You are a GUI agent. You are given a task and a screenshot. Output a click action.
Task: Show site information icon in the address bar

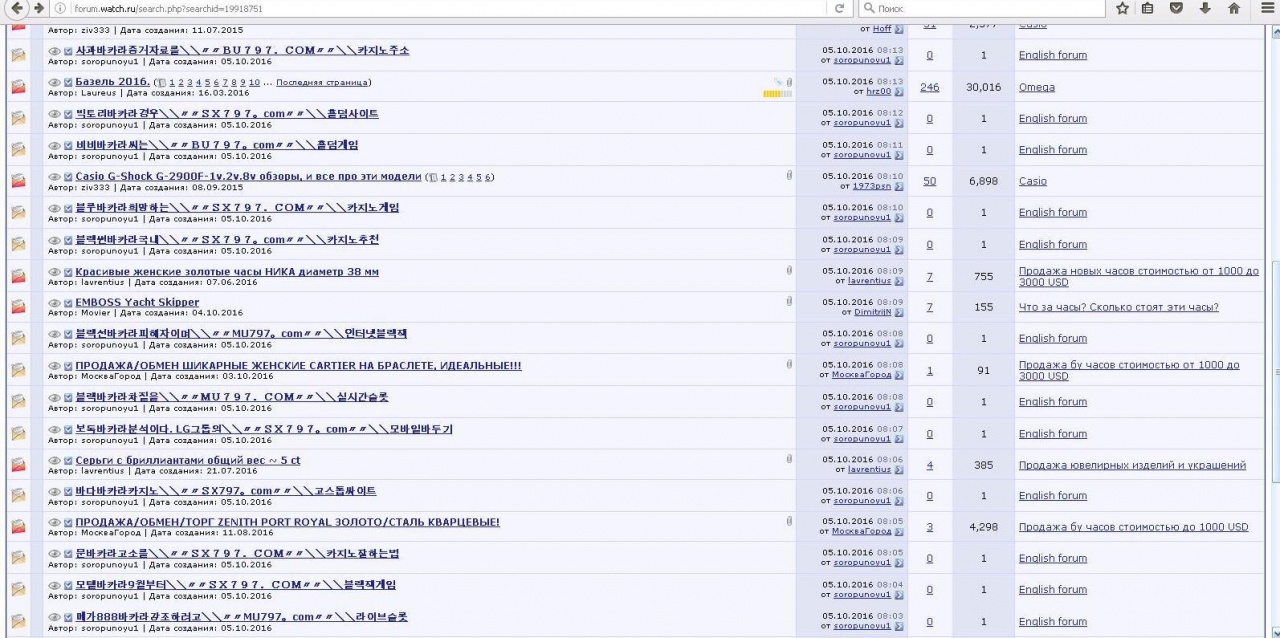61,8
